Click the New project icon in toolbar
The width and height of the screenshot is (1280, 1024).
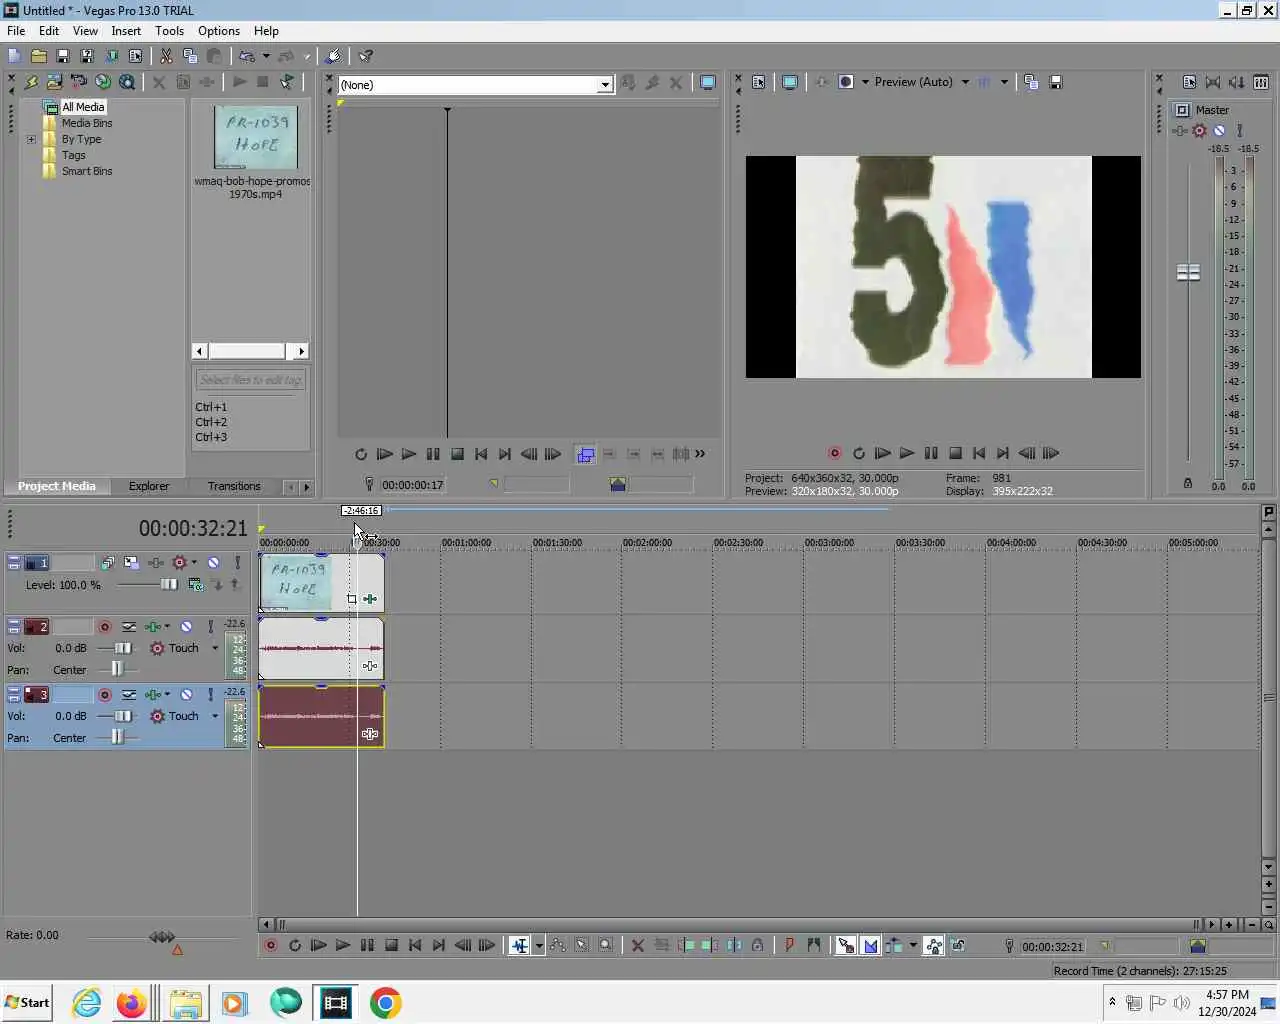14,56
